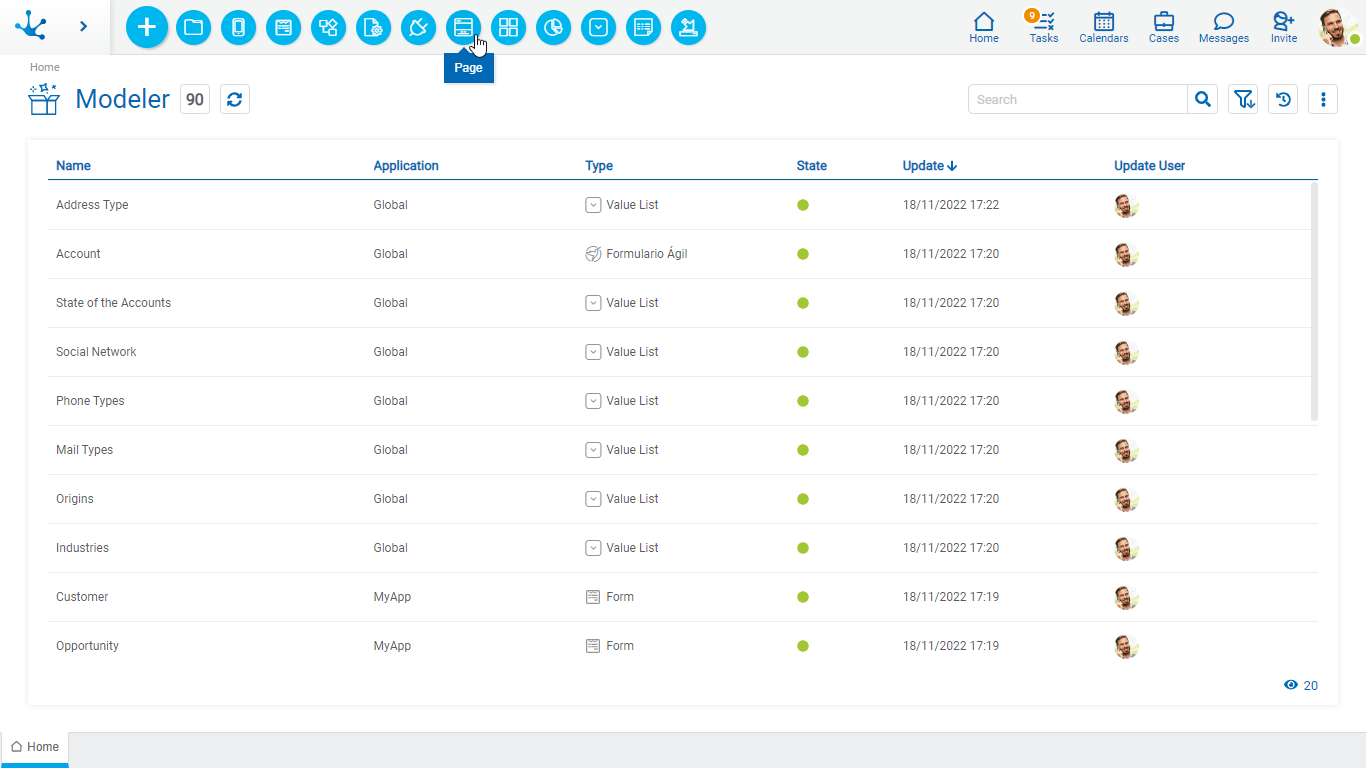The image size is (1366, 768).
Task: Click the update user avatar in the Address Type row
Action: tap(1127, 205)
